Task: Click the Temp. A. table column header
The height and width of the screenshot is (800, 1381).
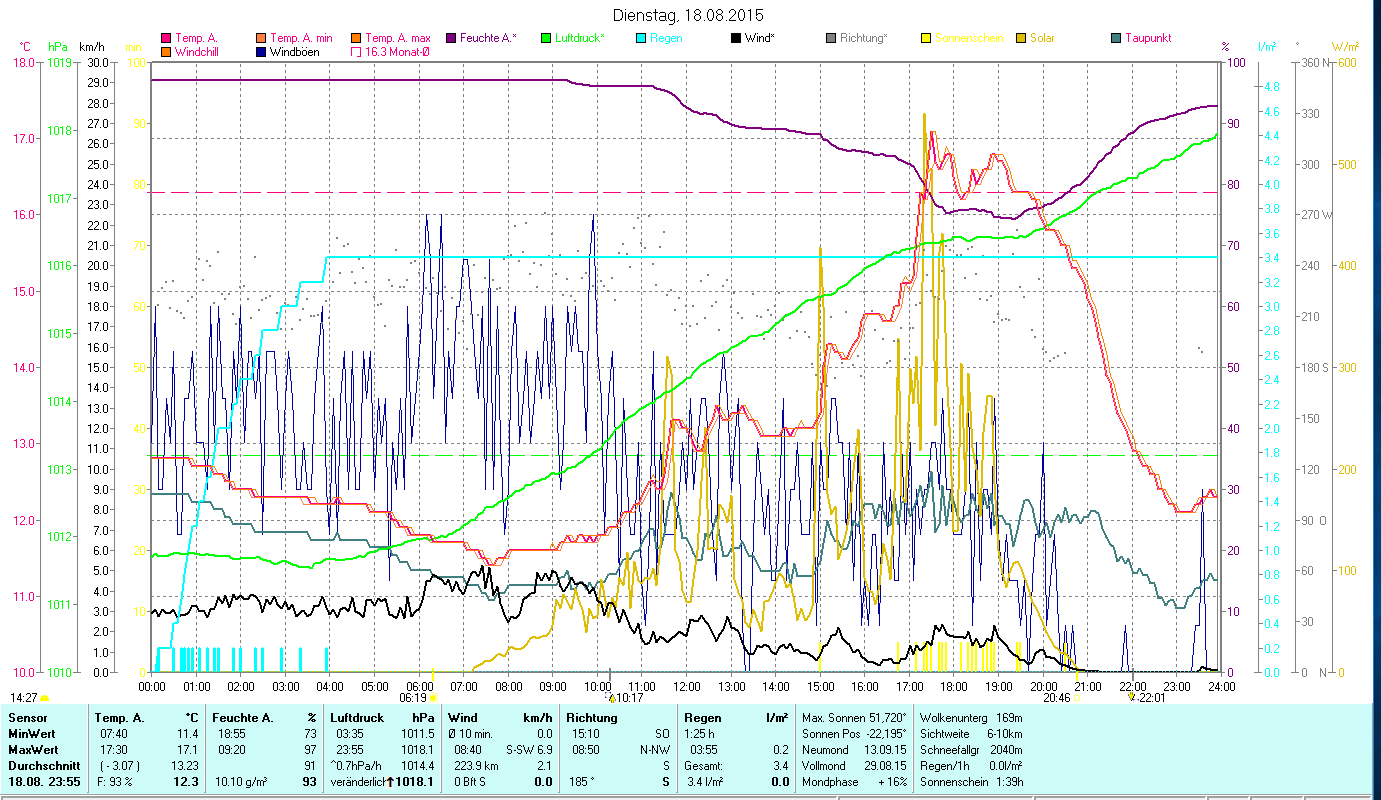Action: pyautogui.click(x=119, y=718)
